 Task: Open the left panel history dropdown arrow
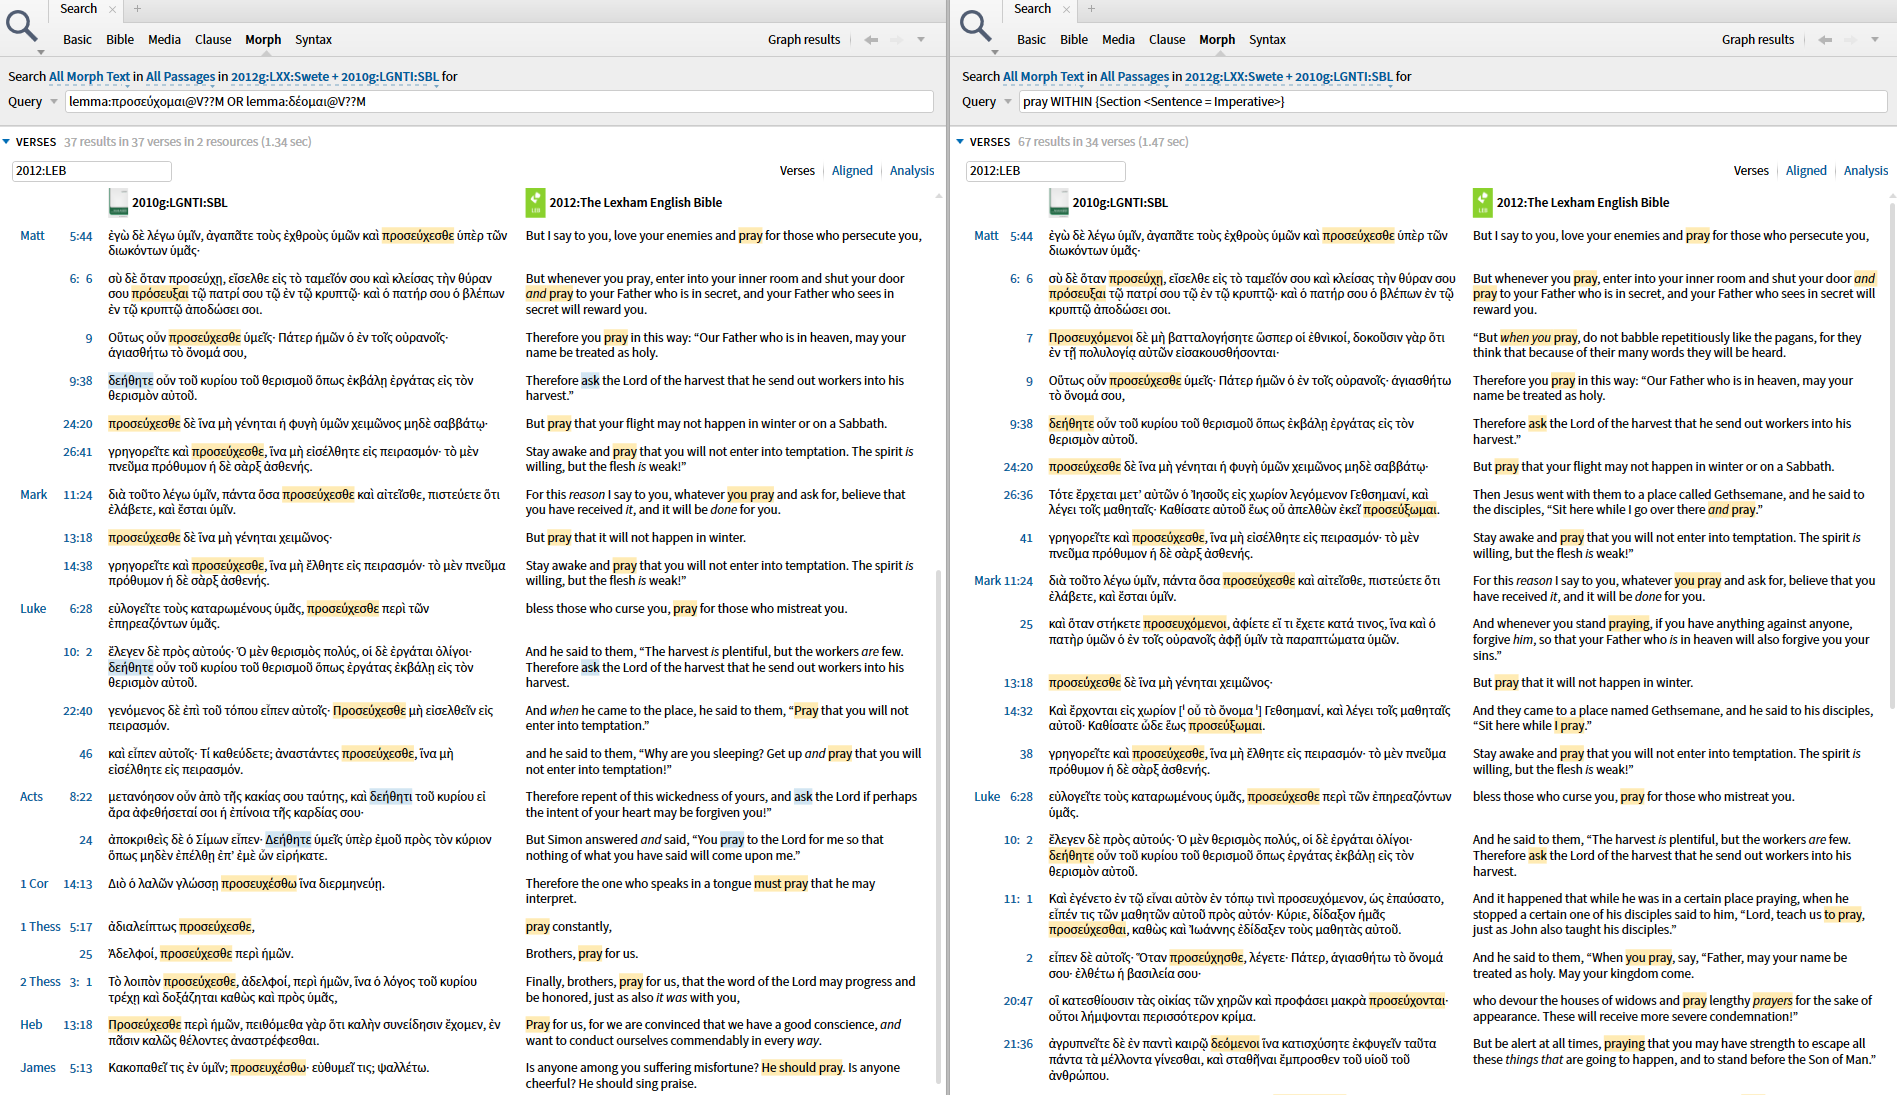921,40
